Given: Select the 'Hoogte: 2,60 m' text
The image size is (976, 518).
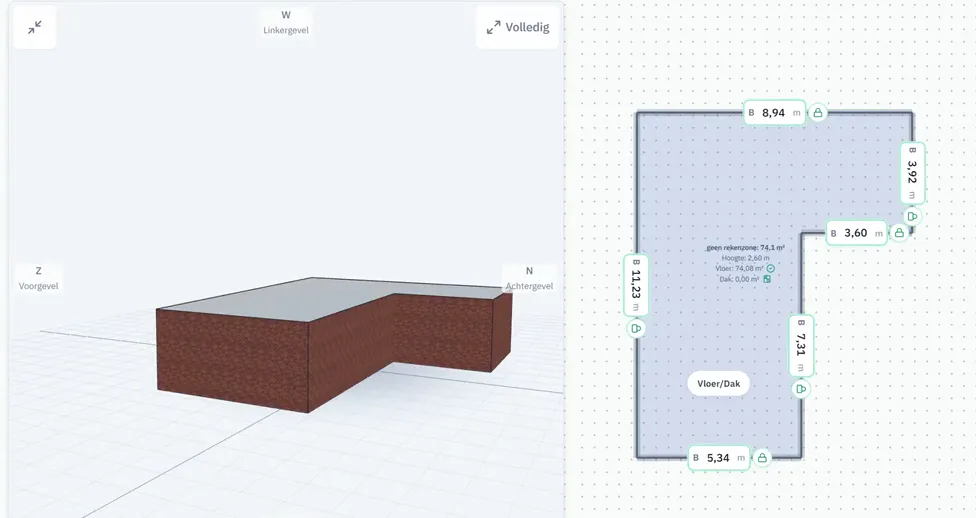Looking at the screenshot, I should pos(745,258).
